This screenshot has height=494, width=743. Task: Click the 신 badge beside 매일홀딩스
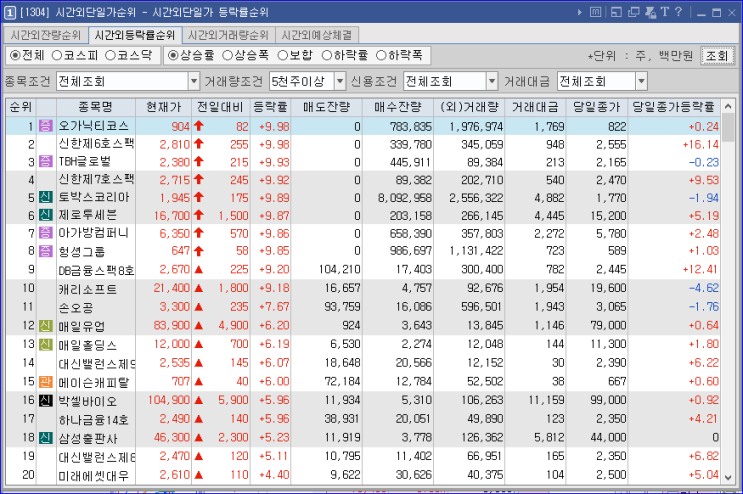45,344
